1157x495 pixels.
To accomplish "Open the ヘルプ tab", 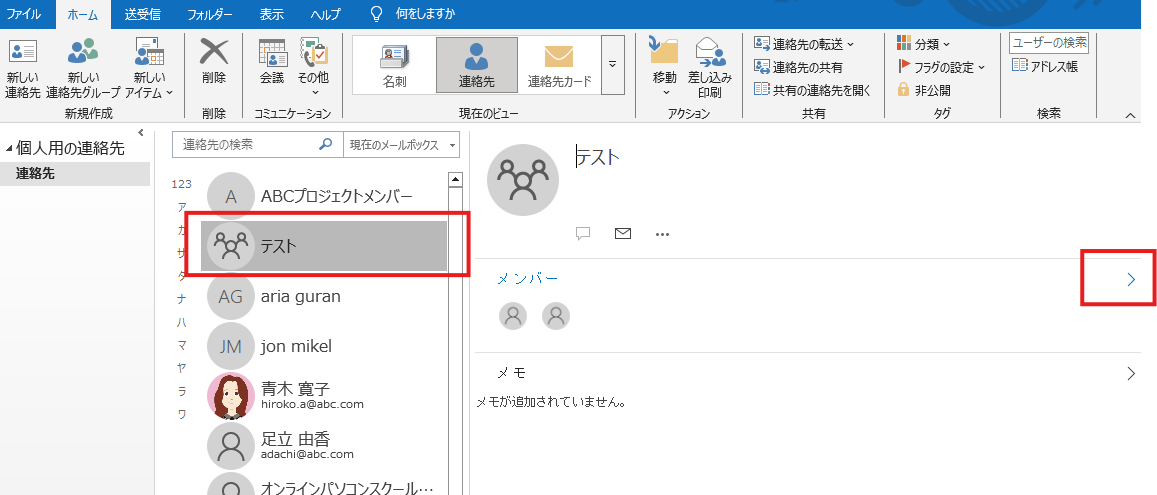I will (325, 14).
